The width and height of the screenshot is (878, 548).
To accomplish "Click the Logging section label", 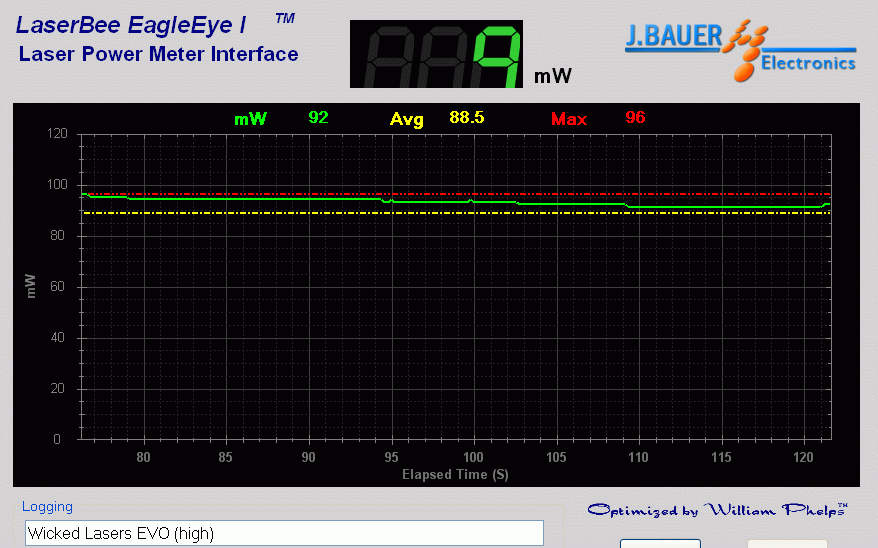I will click(47, 507).
